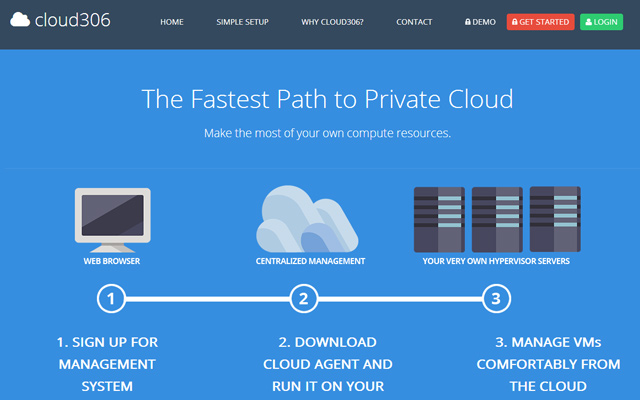This screenshot has width=640, height=400.
Task: Click the step 3 circle marker
Action: [x=496, y=299]
